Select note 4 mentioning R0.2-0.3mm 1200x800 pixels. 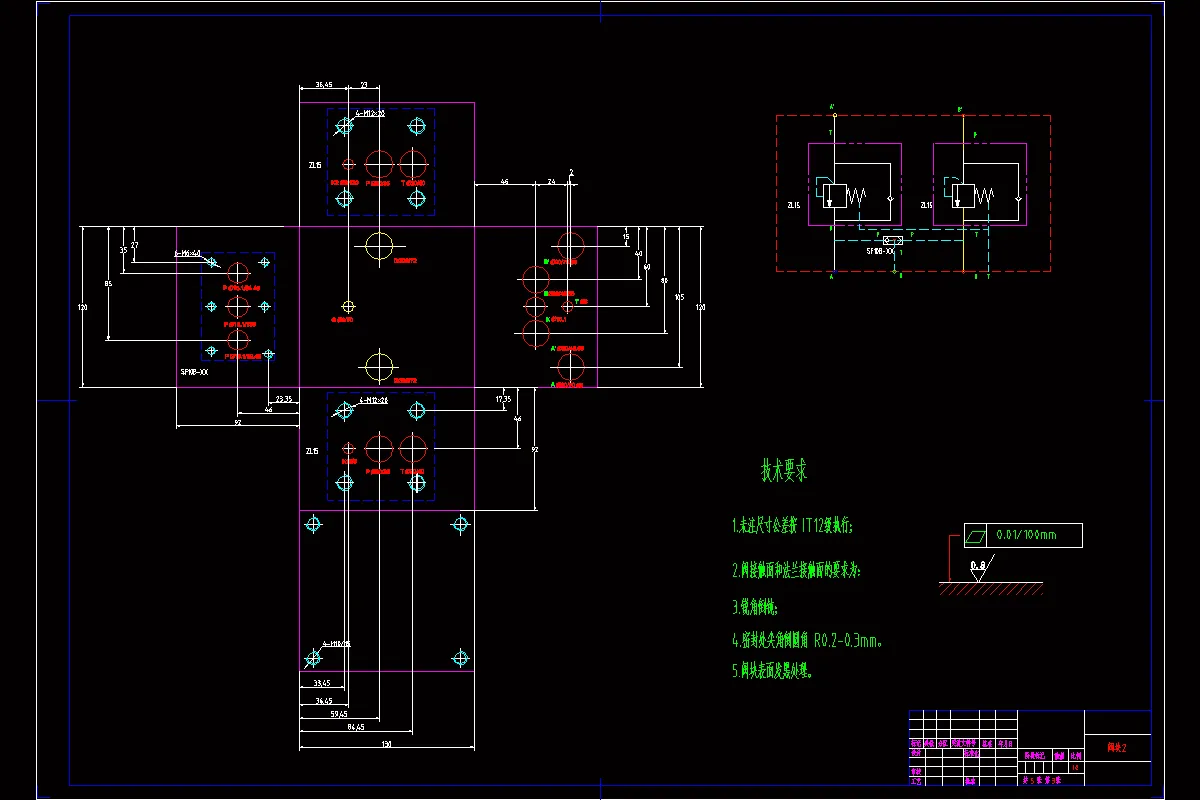807,640
